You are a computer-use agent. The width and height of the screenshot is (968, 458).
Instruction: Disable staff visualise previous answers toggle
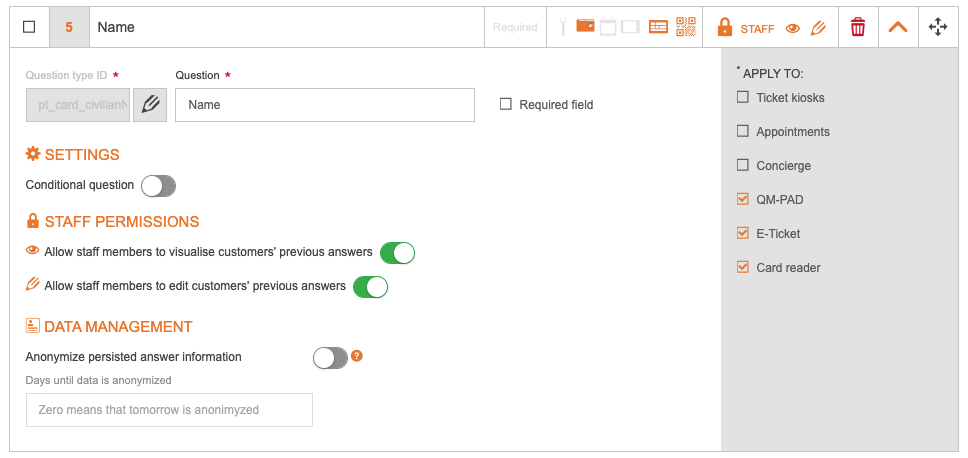(397, 253)
